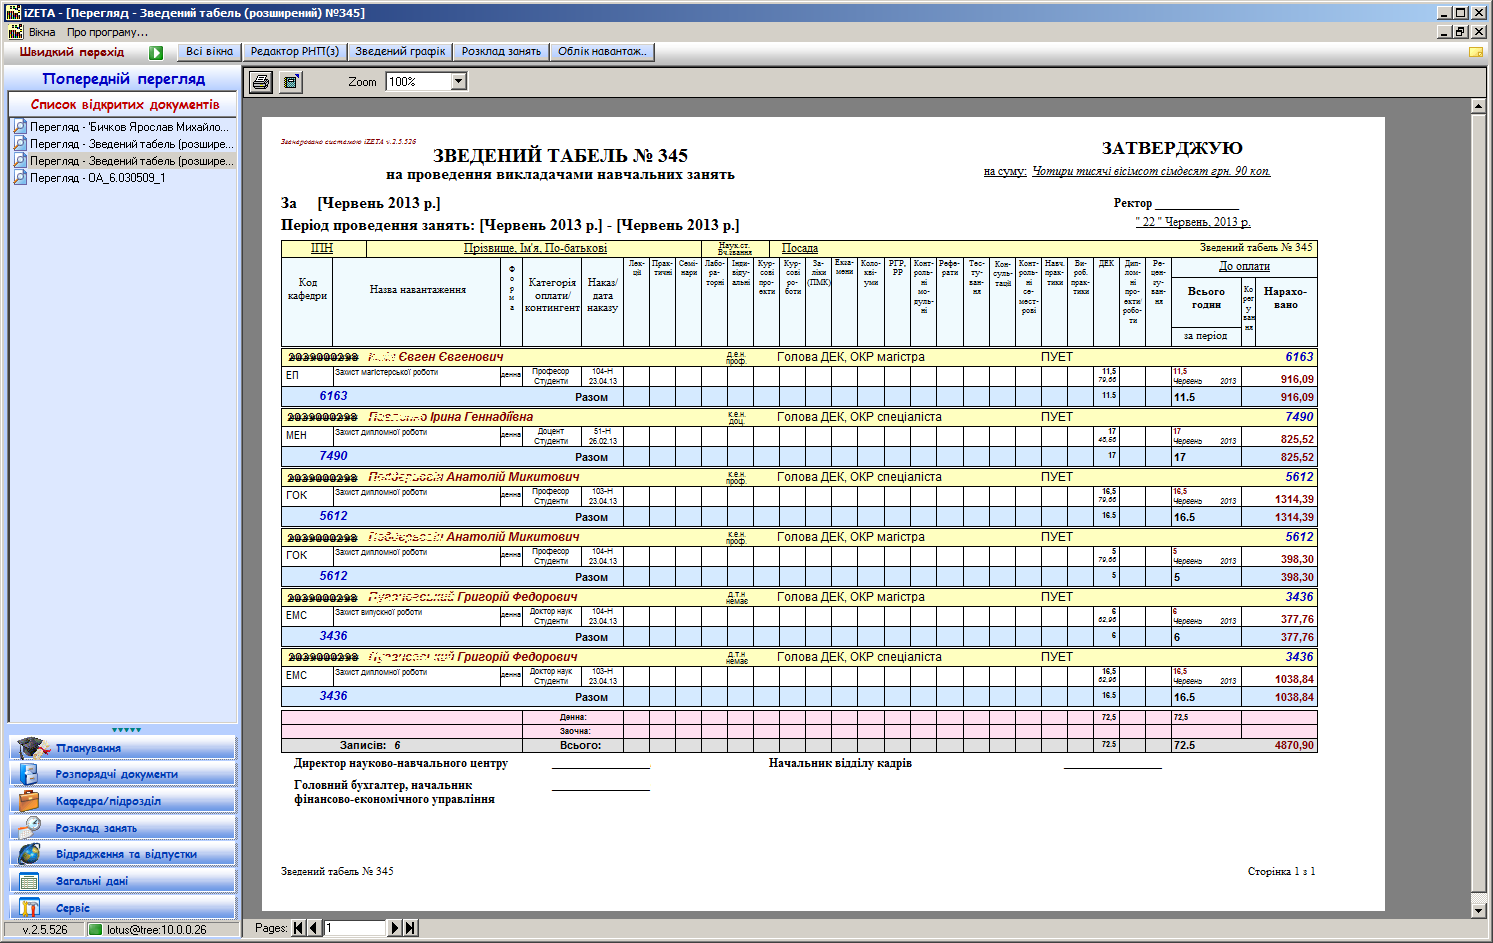Viewport: 1493px width, 943px height.
Task: Click the 'ЗВЕДЕНИЙ ТАБЕЛЬ № 345' report heading
Action: 560,156
